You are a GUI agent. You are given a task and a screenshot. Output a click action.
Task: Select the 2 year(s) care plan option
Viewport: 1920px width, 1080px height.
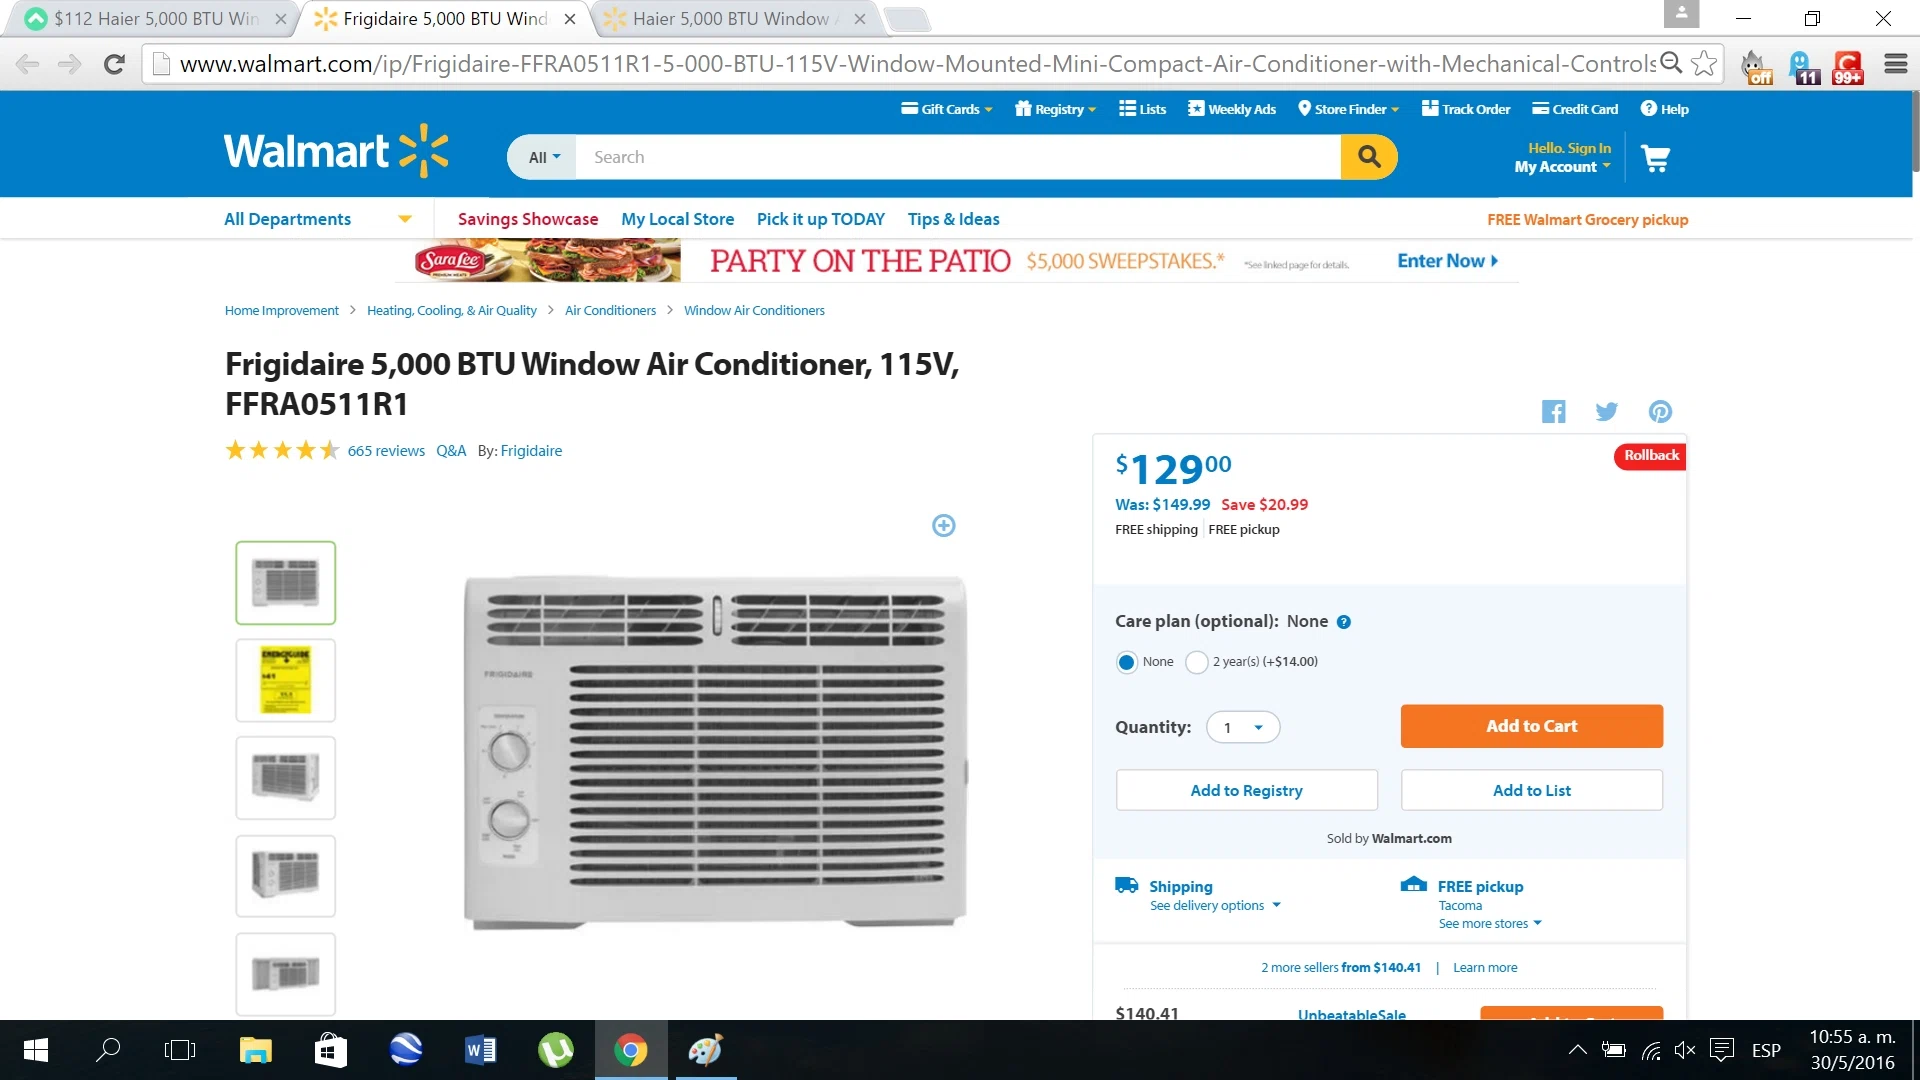1196,662
